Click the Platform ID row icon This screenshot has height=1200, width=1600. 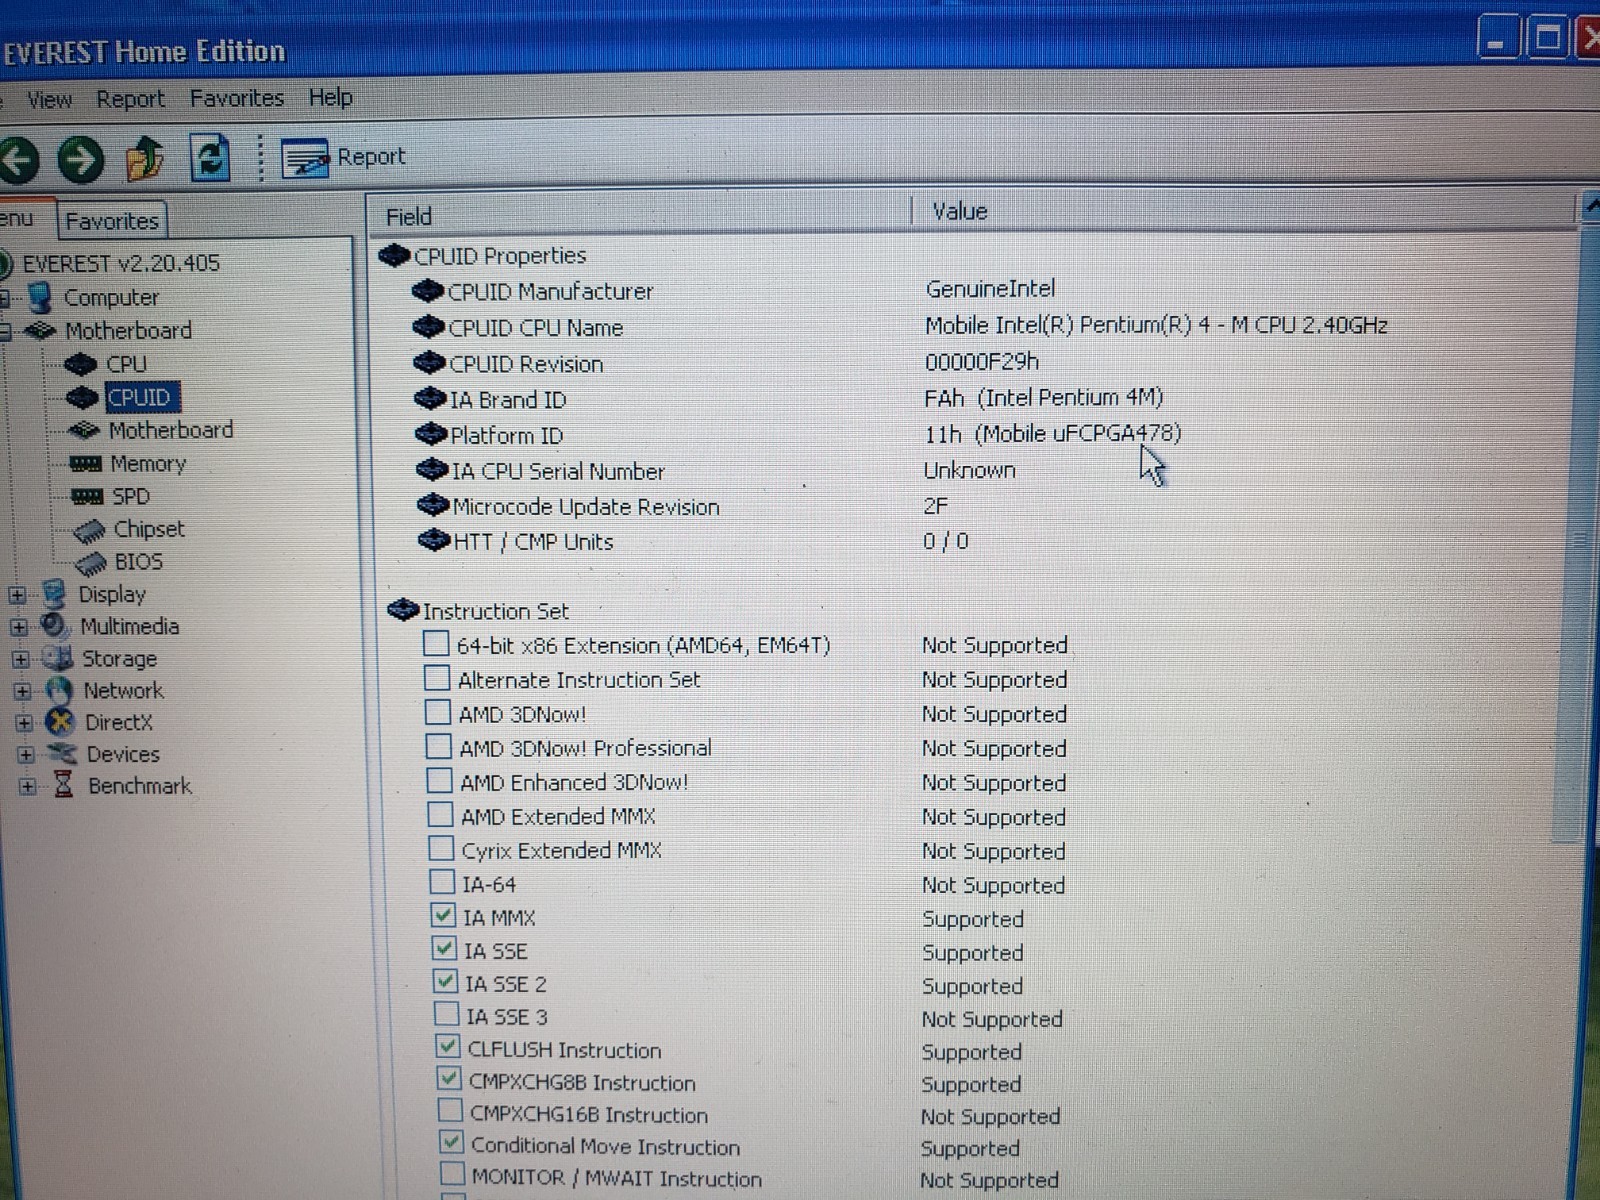click(x=430, y=434)
